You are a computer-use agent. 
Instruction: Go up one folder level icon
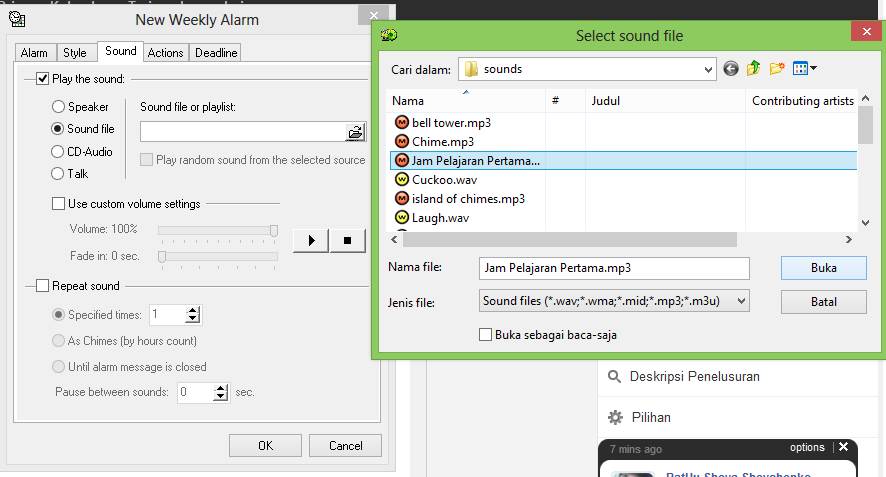tap(753, 69)
